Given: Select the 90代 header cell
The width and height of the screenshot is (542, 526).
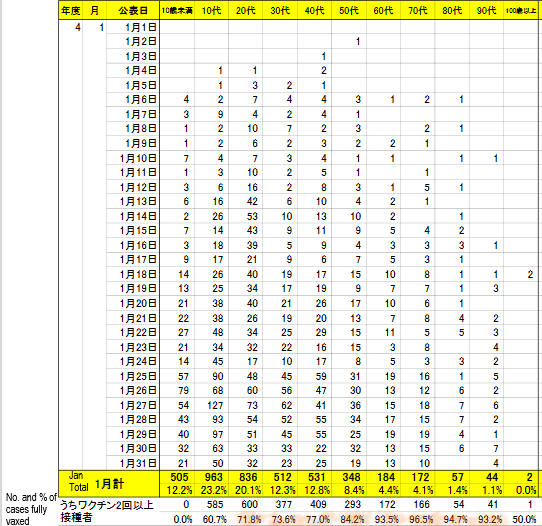Looking at the screenshot, I should pyautogui.click(x=486, y=10).
